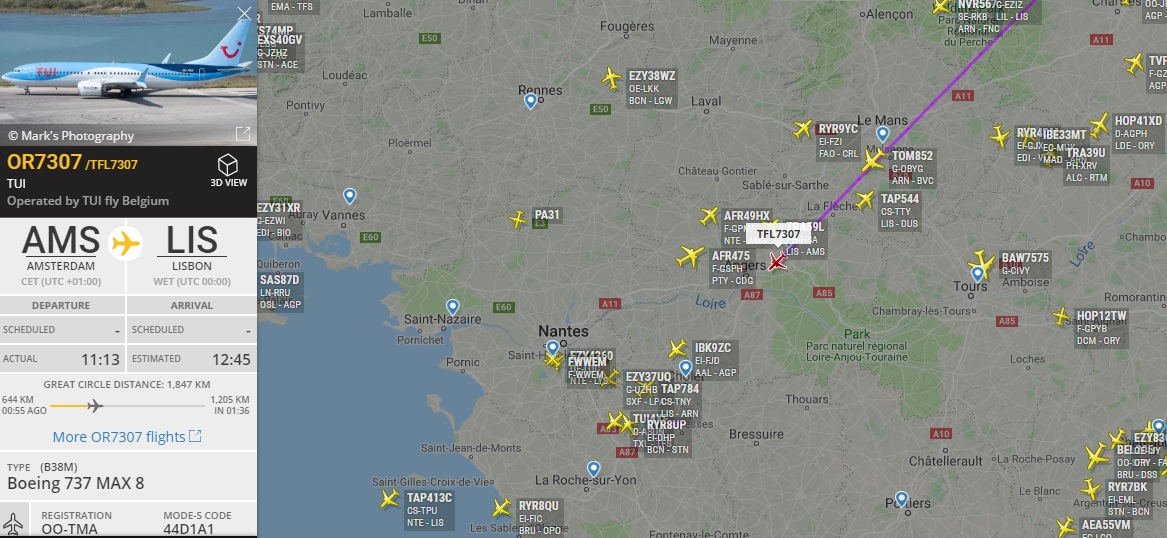Click the aircraft icon beside Registration
Image resolution: width=1167 pixels, height=538 pixels.
coord(14,522)
